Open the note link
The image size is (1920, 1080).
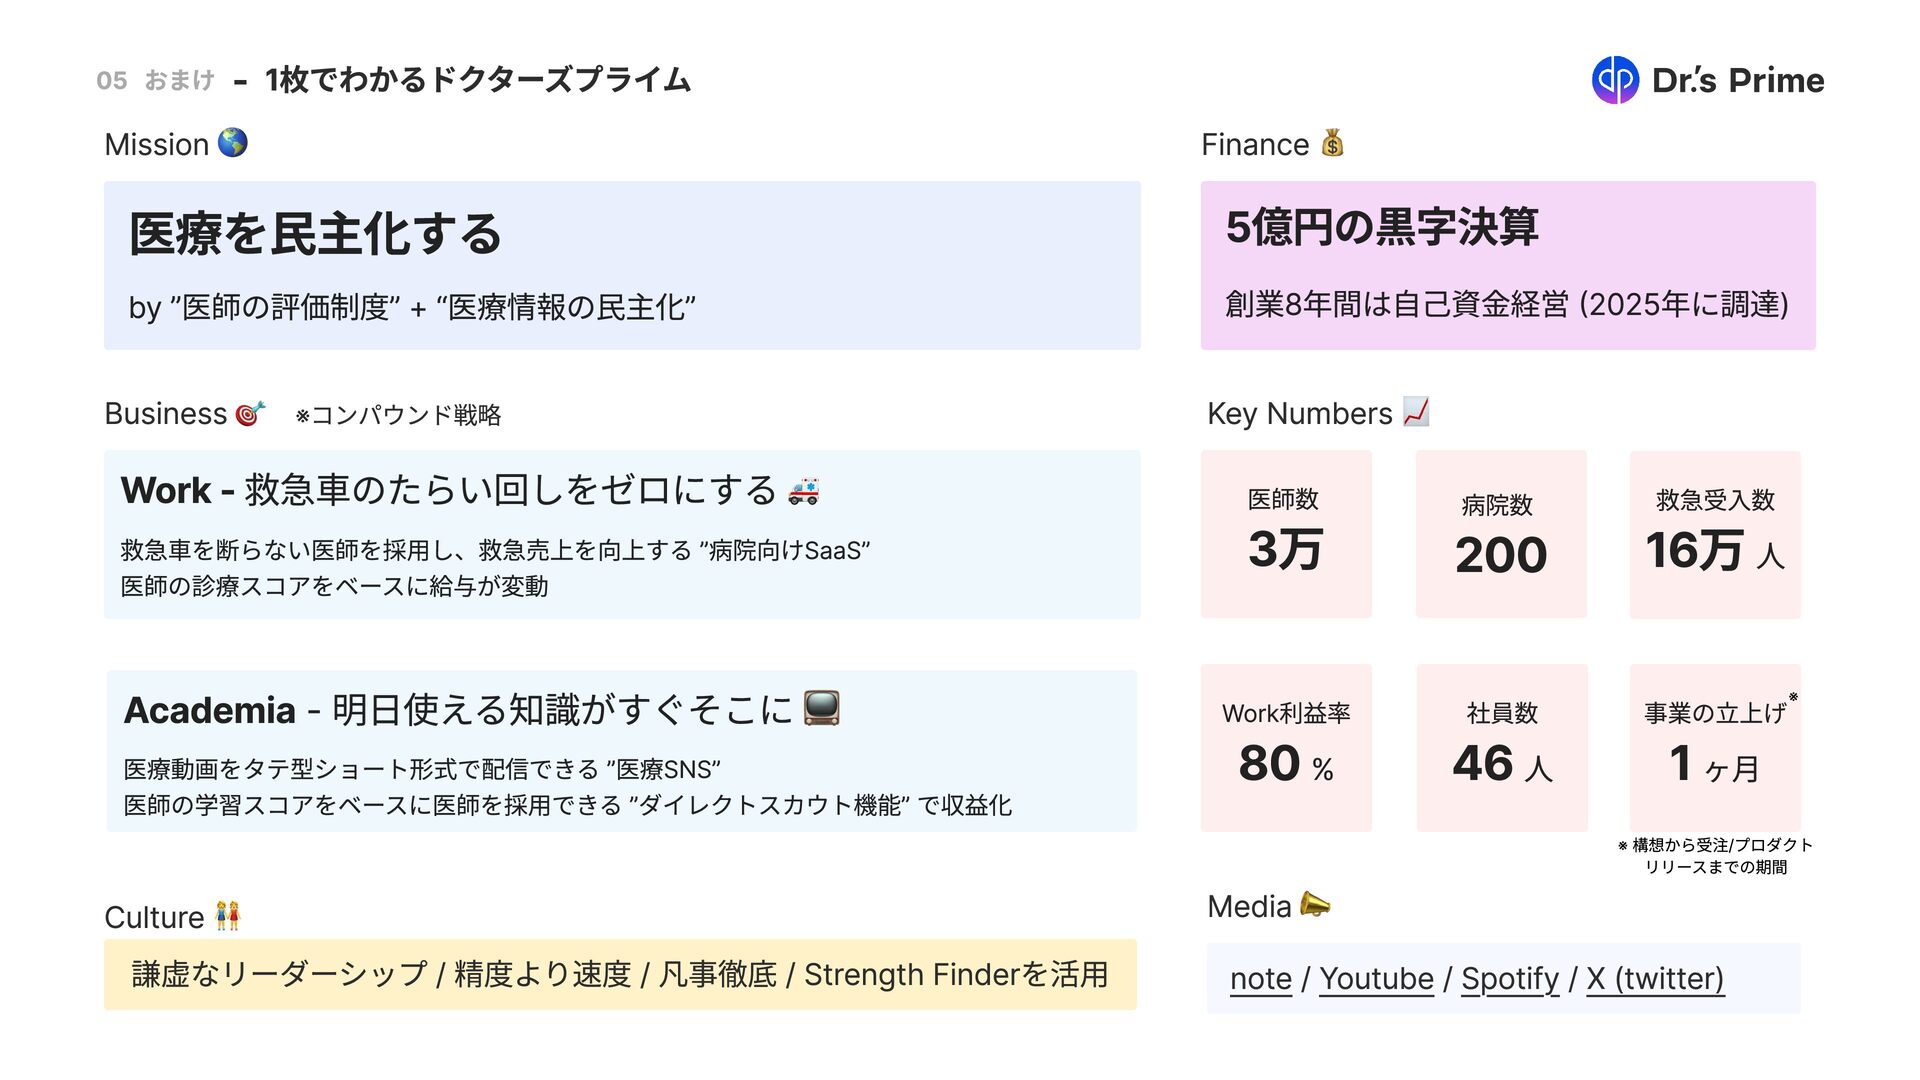1260,978
